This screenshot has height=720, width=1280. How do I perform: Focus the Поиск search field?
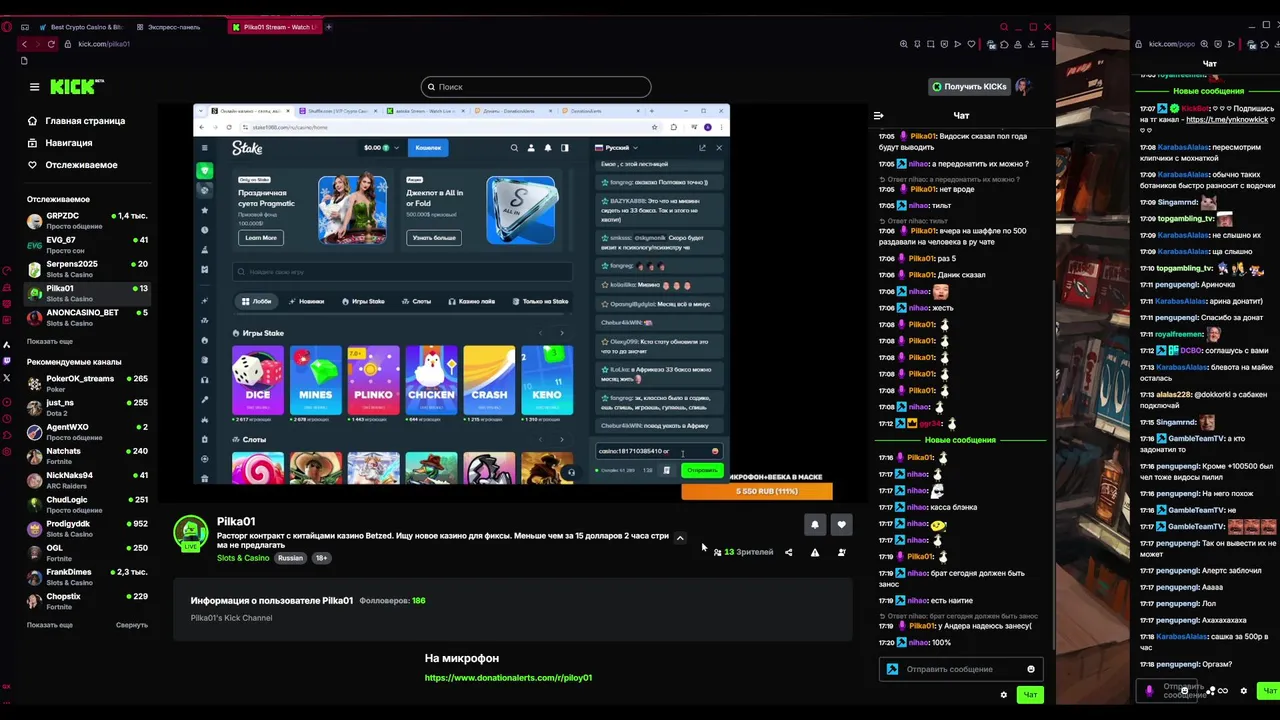536,87
